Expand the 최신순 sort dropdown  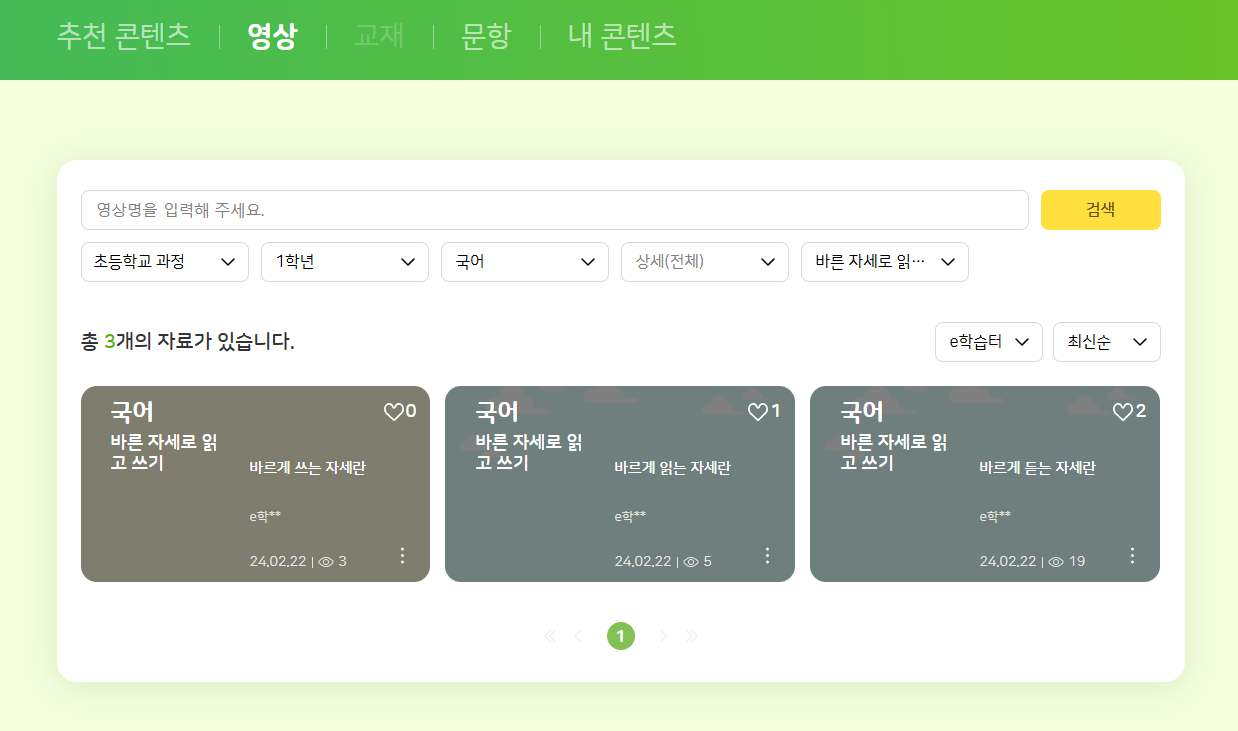(x=1106, y=342)
